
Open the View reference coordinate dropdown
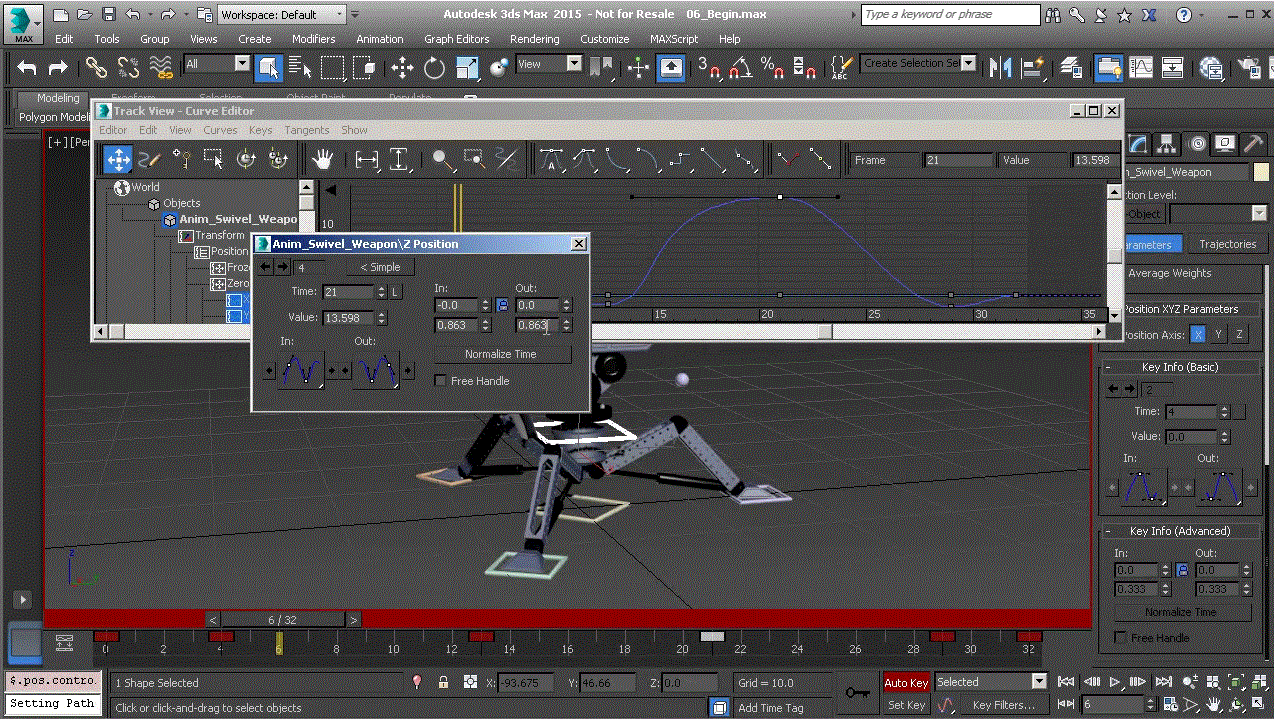[548, 64]
